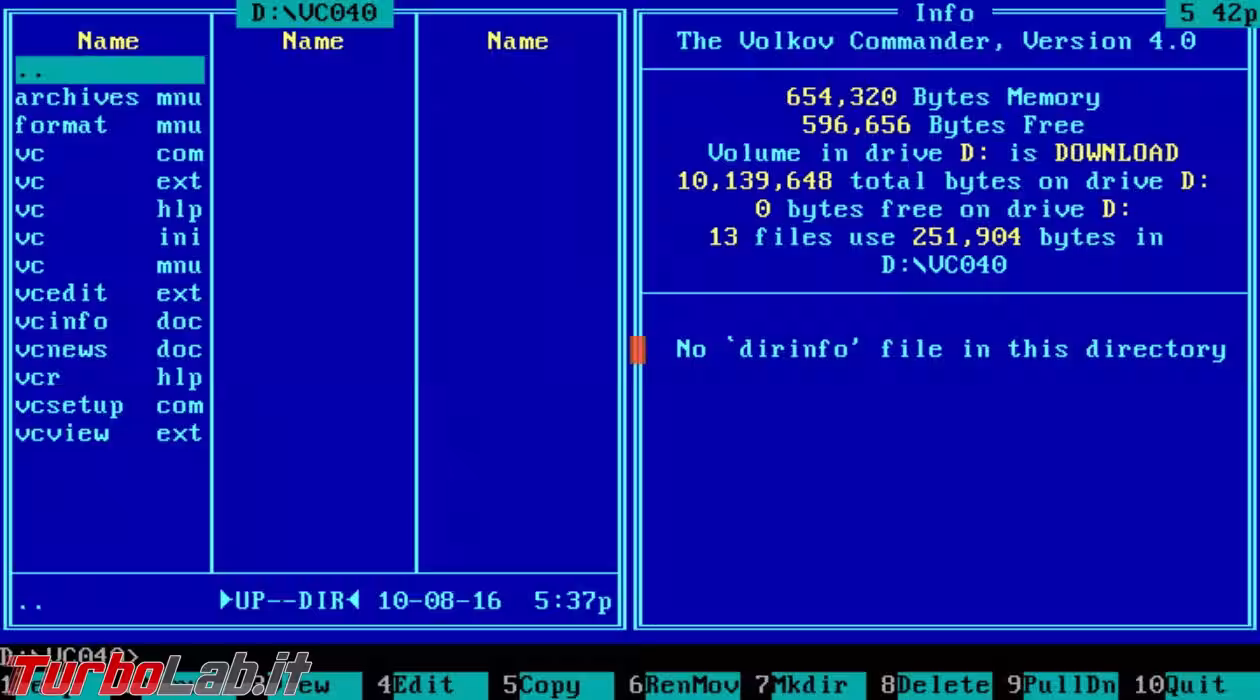The image size is (1260, 700).
Task: Click '0 bytes free on drive D:' line
Action: [x=944, y=209]
